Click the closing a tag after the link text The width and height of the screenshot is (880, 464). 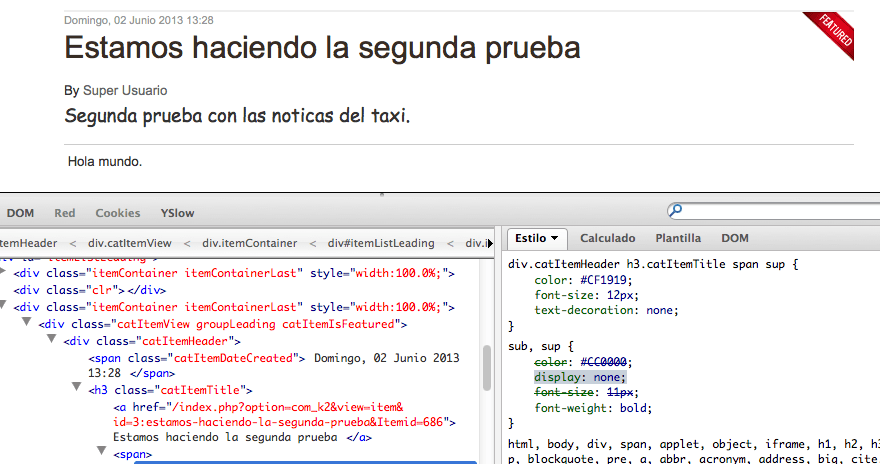tap(359, 438)
